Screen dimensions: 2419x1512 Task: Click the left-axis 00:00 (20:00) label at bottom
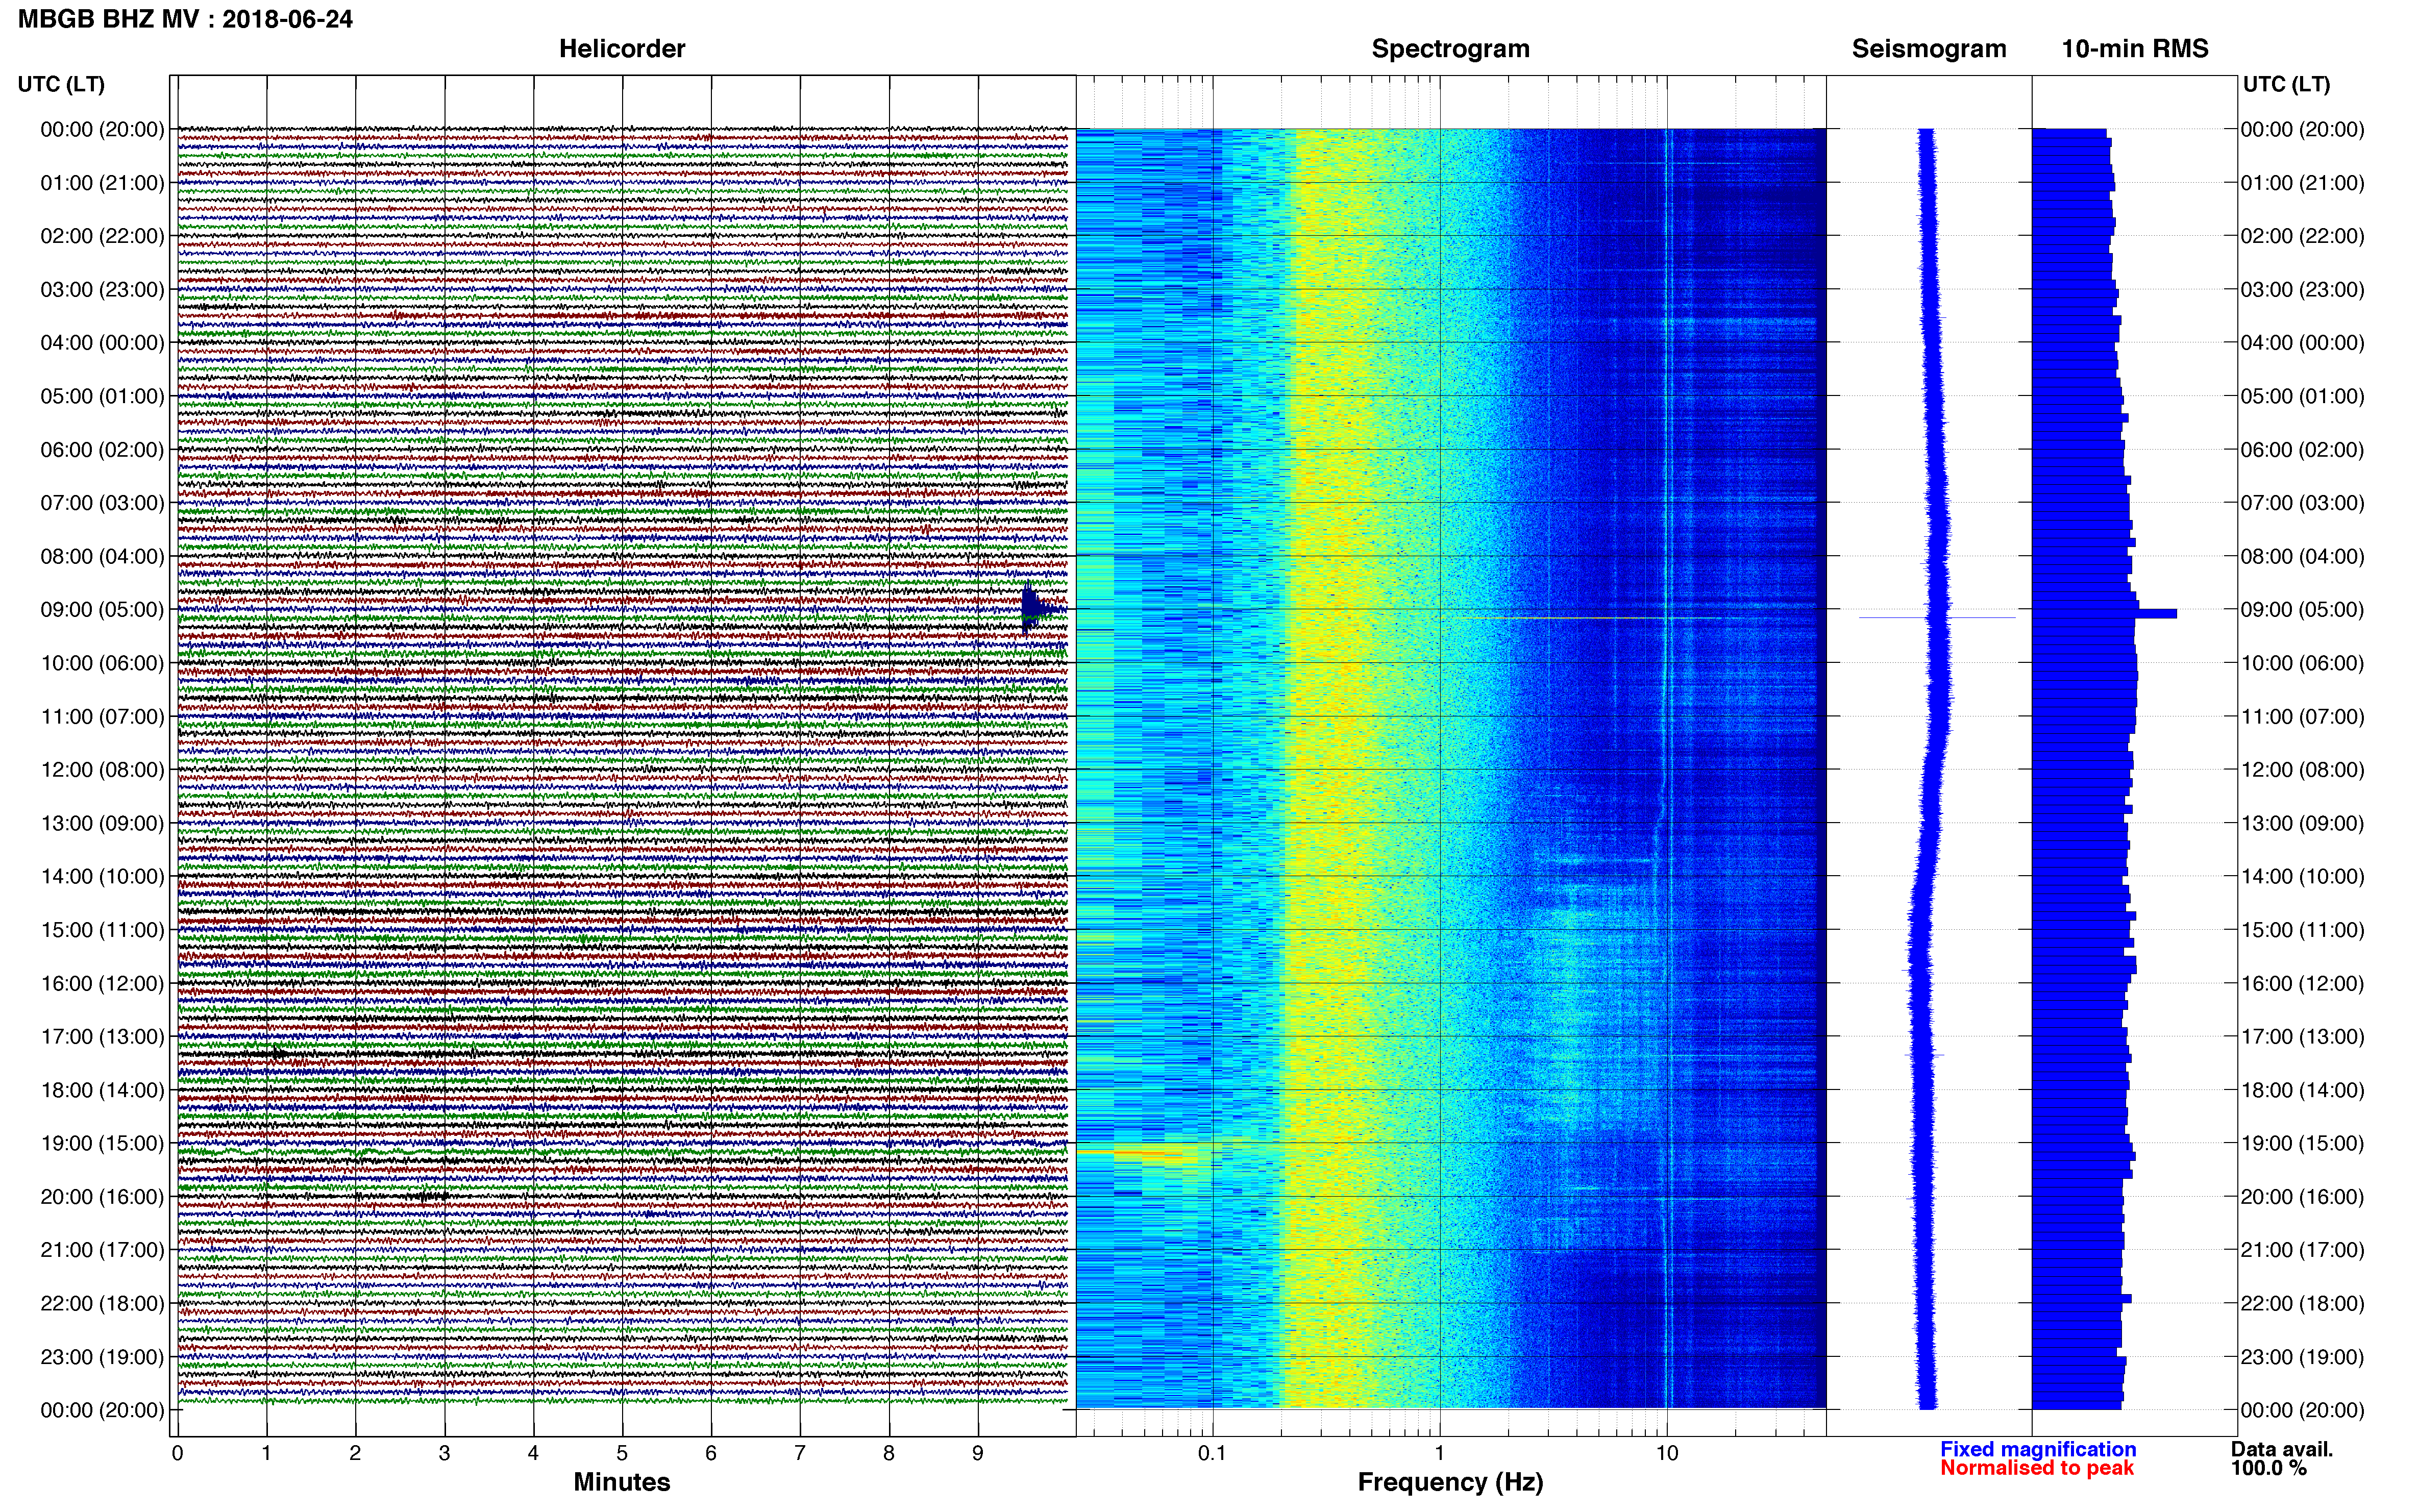click(102, 1410)
